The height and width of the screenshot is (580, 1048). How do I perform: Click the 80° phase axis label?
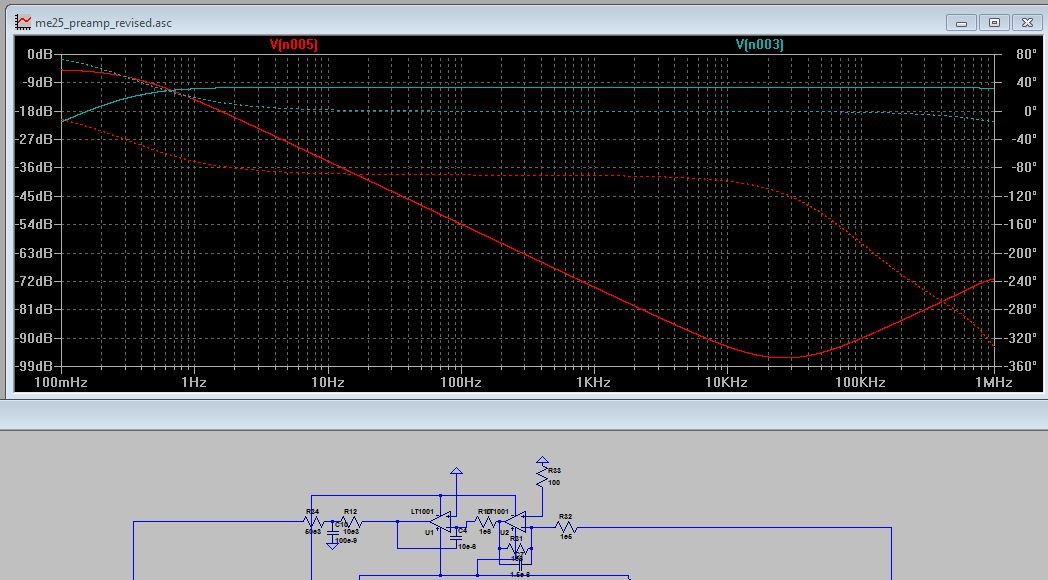pos(1026,54)
